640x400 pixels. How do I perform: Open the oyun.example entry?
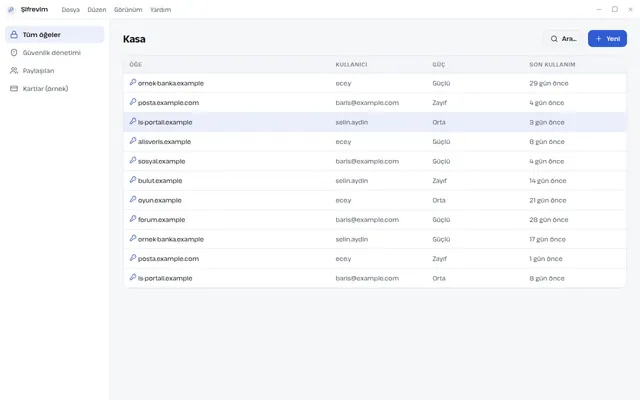pos(375,200)
